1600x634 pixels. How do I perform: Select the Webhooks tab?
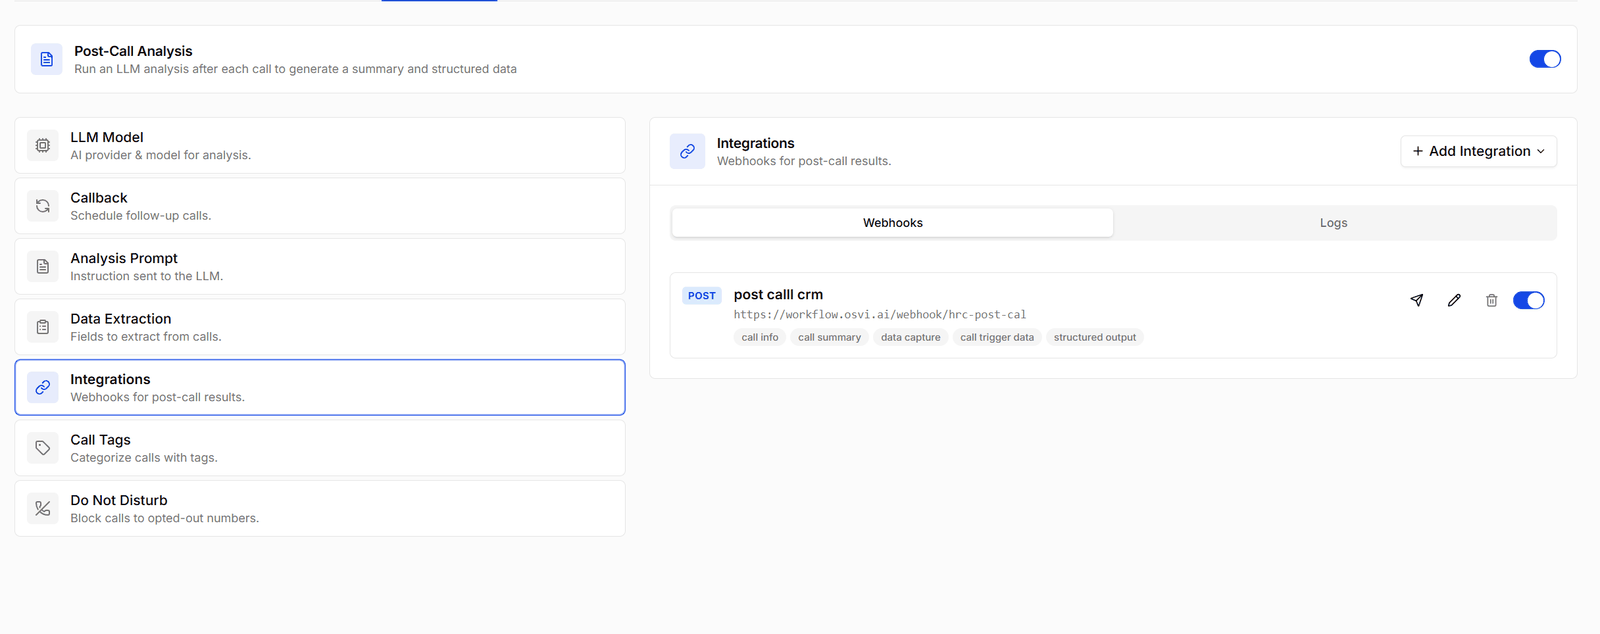click(892, 223)
